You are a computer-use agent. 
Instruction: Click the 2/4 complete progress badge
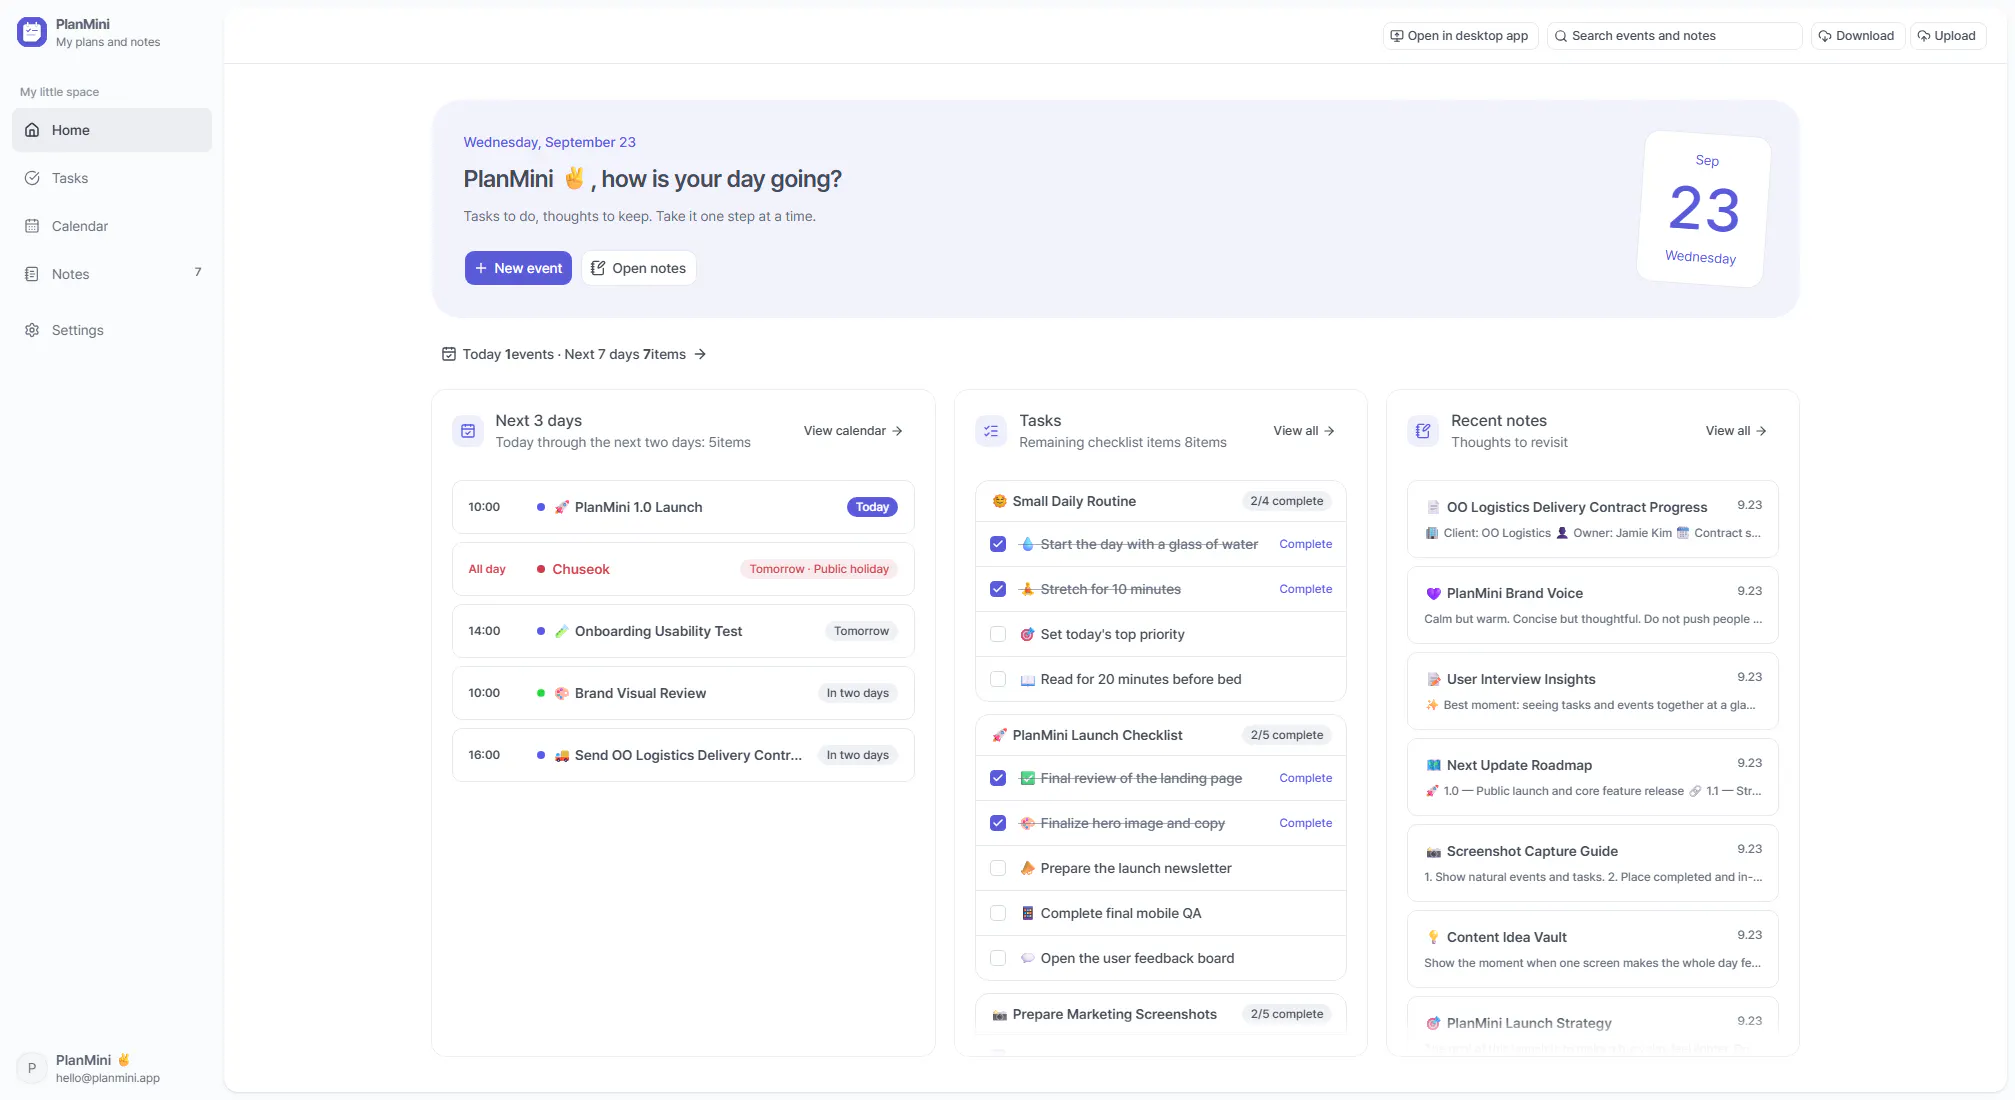click(x=1286, y=501)
